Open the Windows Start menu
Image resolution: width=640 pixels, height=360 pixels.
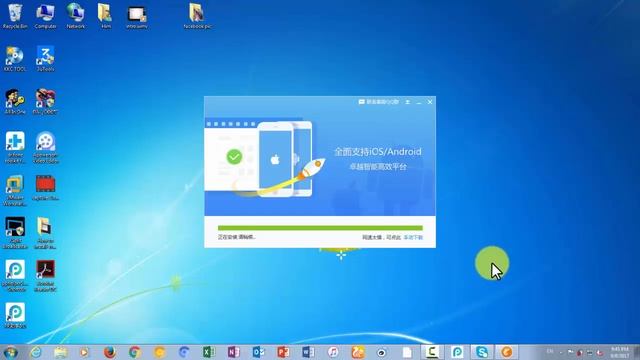[10, 352]
